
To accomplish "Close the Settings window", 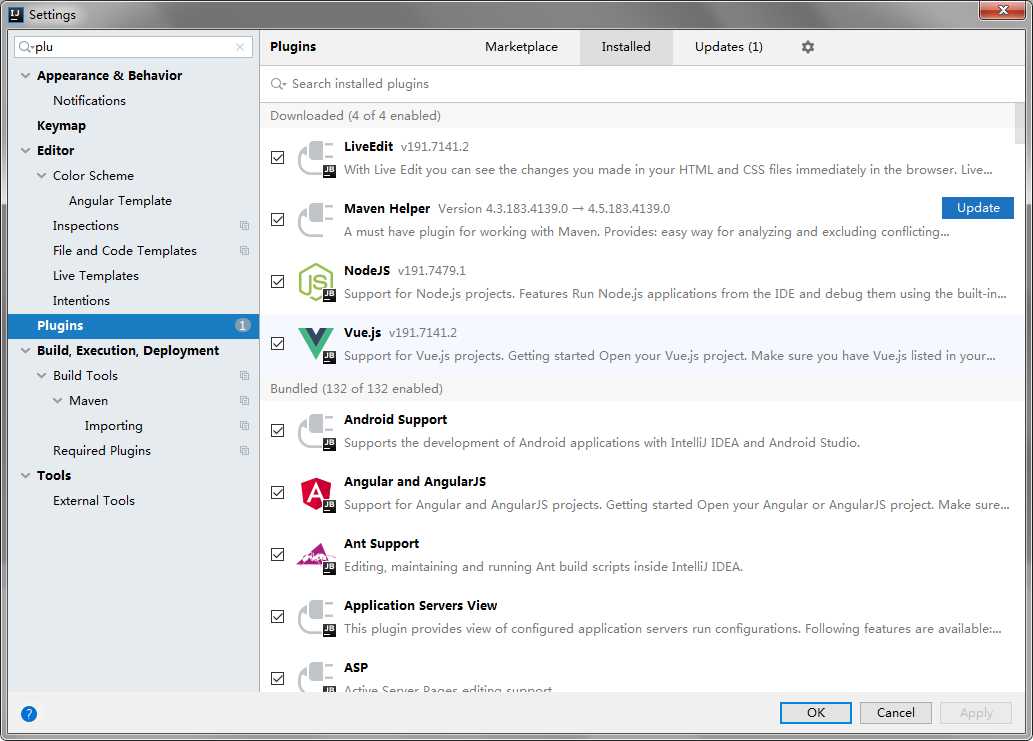I will (1002, 11).
